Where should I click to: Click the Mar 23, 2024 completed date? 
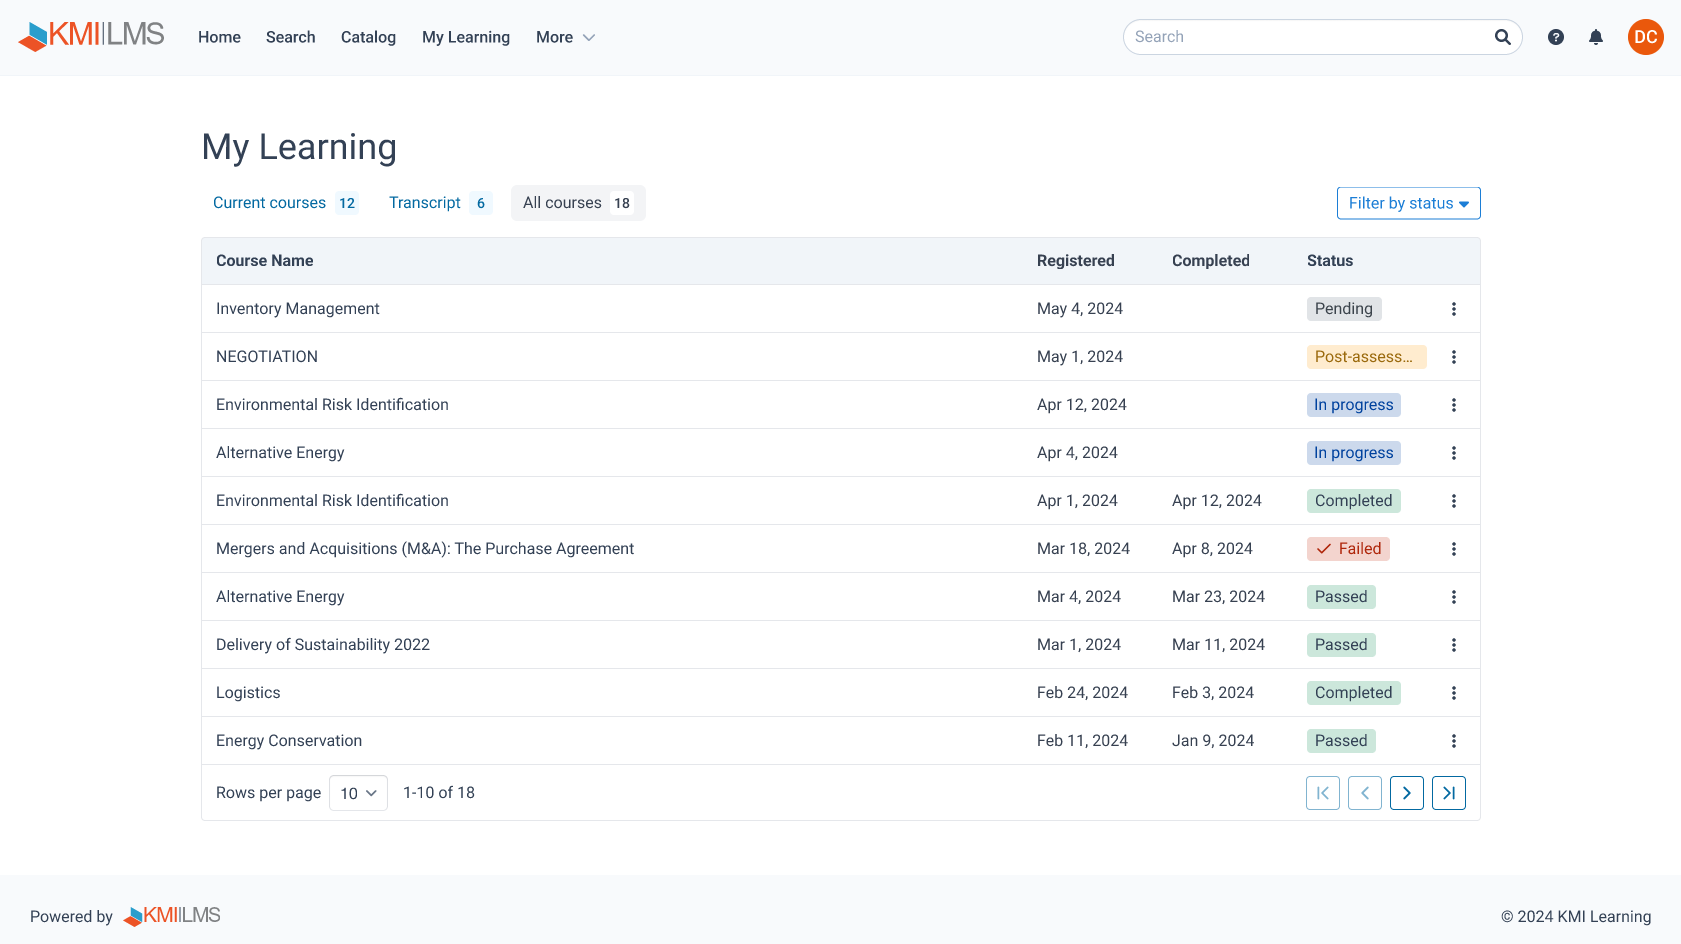[x=1218, y=597]
